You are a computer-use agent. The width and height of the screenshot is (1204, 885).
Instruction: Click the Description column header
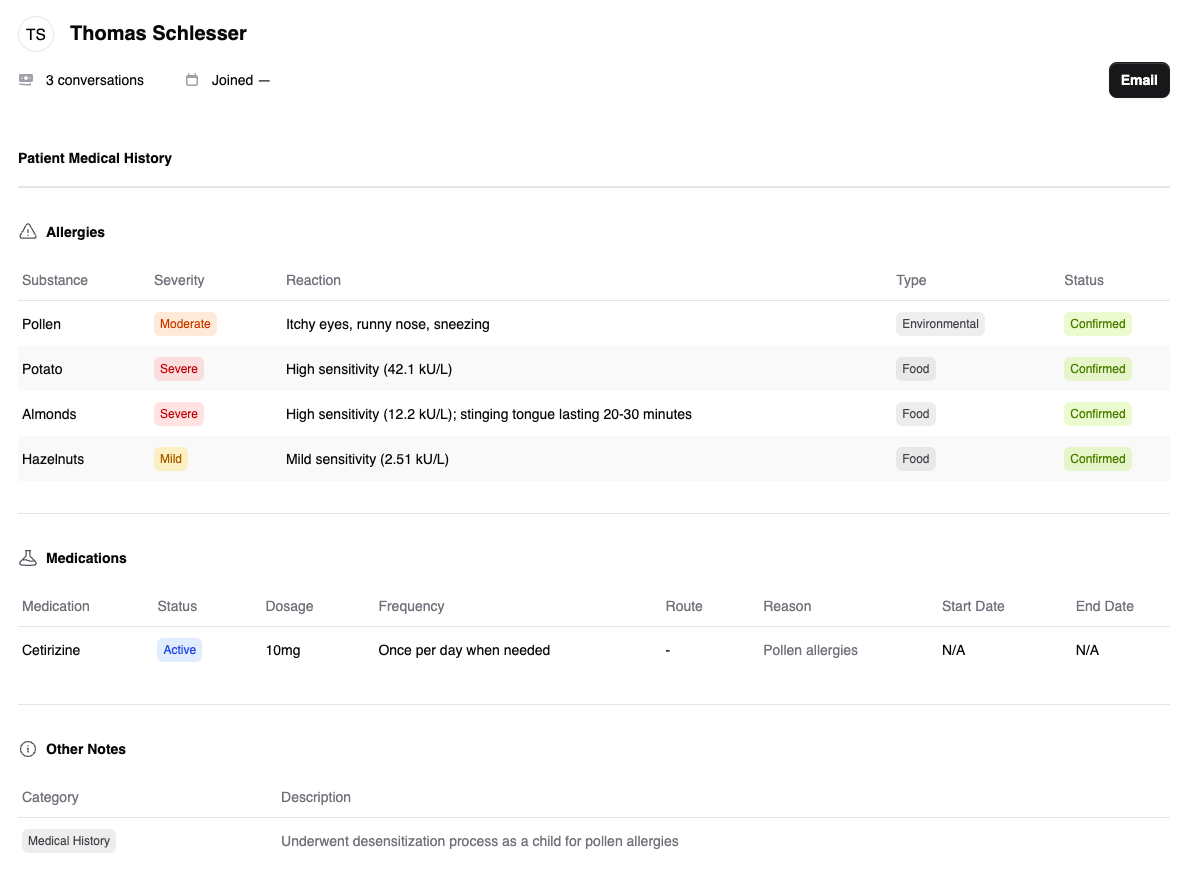pyautogui.click(x=316, y=797)
